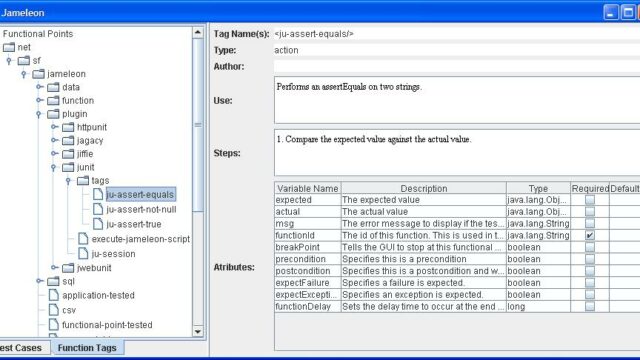The width and height of the screenshot is (640, 360).
Task: Collapse the jameleon tree node
Action: point(24,74)
